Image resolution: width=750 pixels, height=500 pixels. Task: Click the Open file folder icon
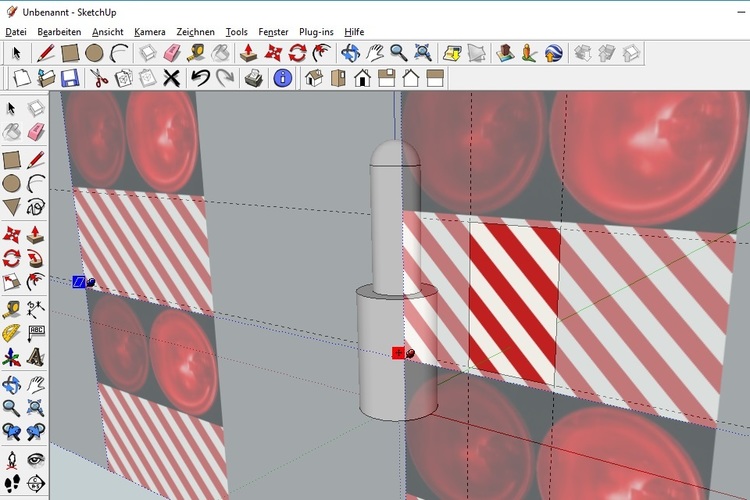46,78
